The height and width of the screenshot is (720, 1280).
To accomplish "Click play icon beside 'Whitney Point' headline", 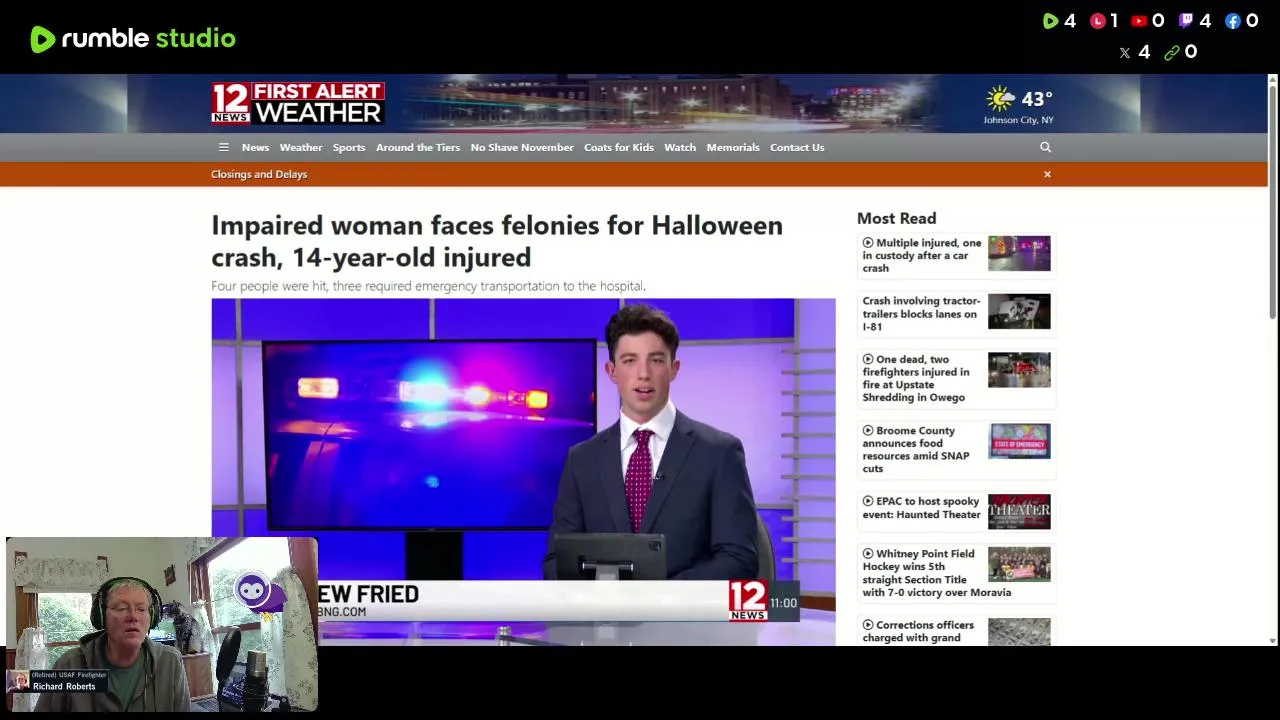I will pyautogui.click(x=868, y=554).
